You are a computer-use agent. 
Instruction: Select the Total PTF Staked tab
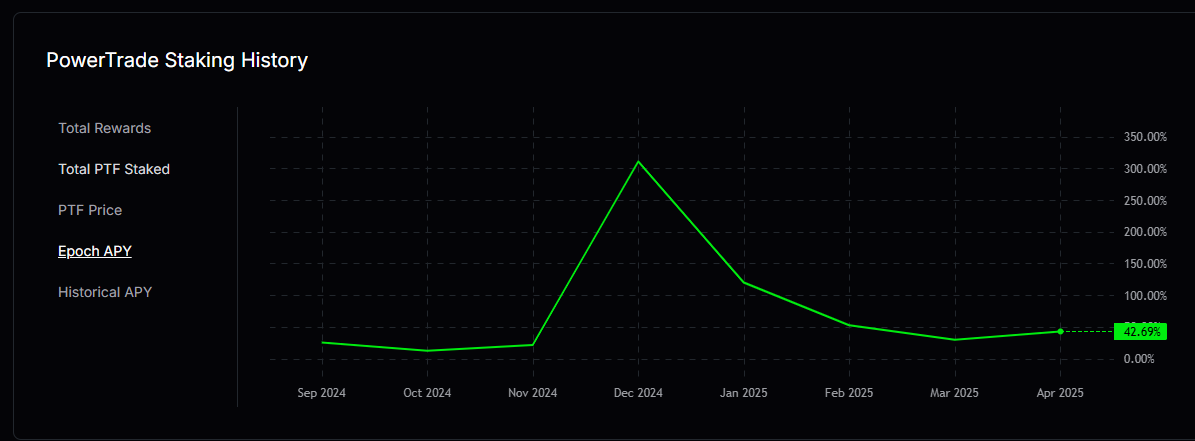pos(114,169)
